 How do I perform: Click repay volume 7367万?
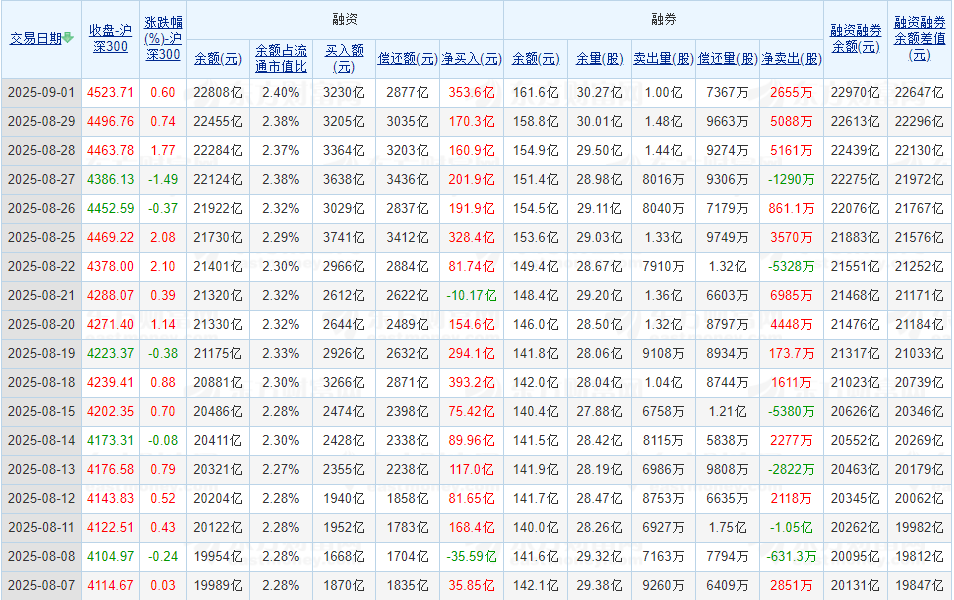pos(727,92)
